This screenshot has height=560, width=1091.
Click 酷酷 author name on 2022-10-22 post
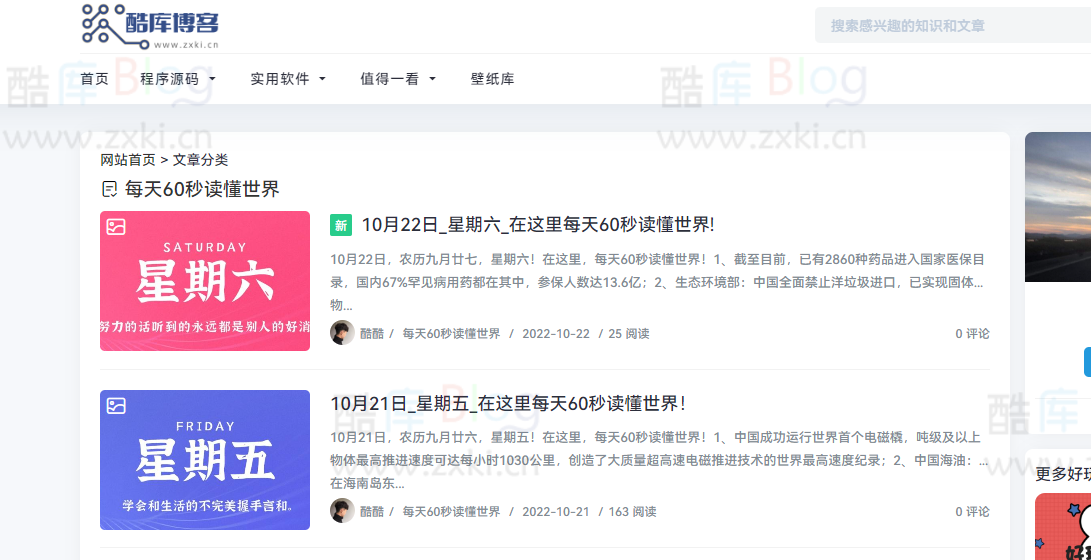tap(372, 334)
